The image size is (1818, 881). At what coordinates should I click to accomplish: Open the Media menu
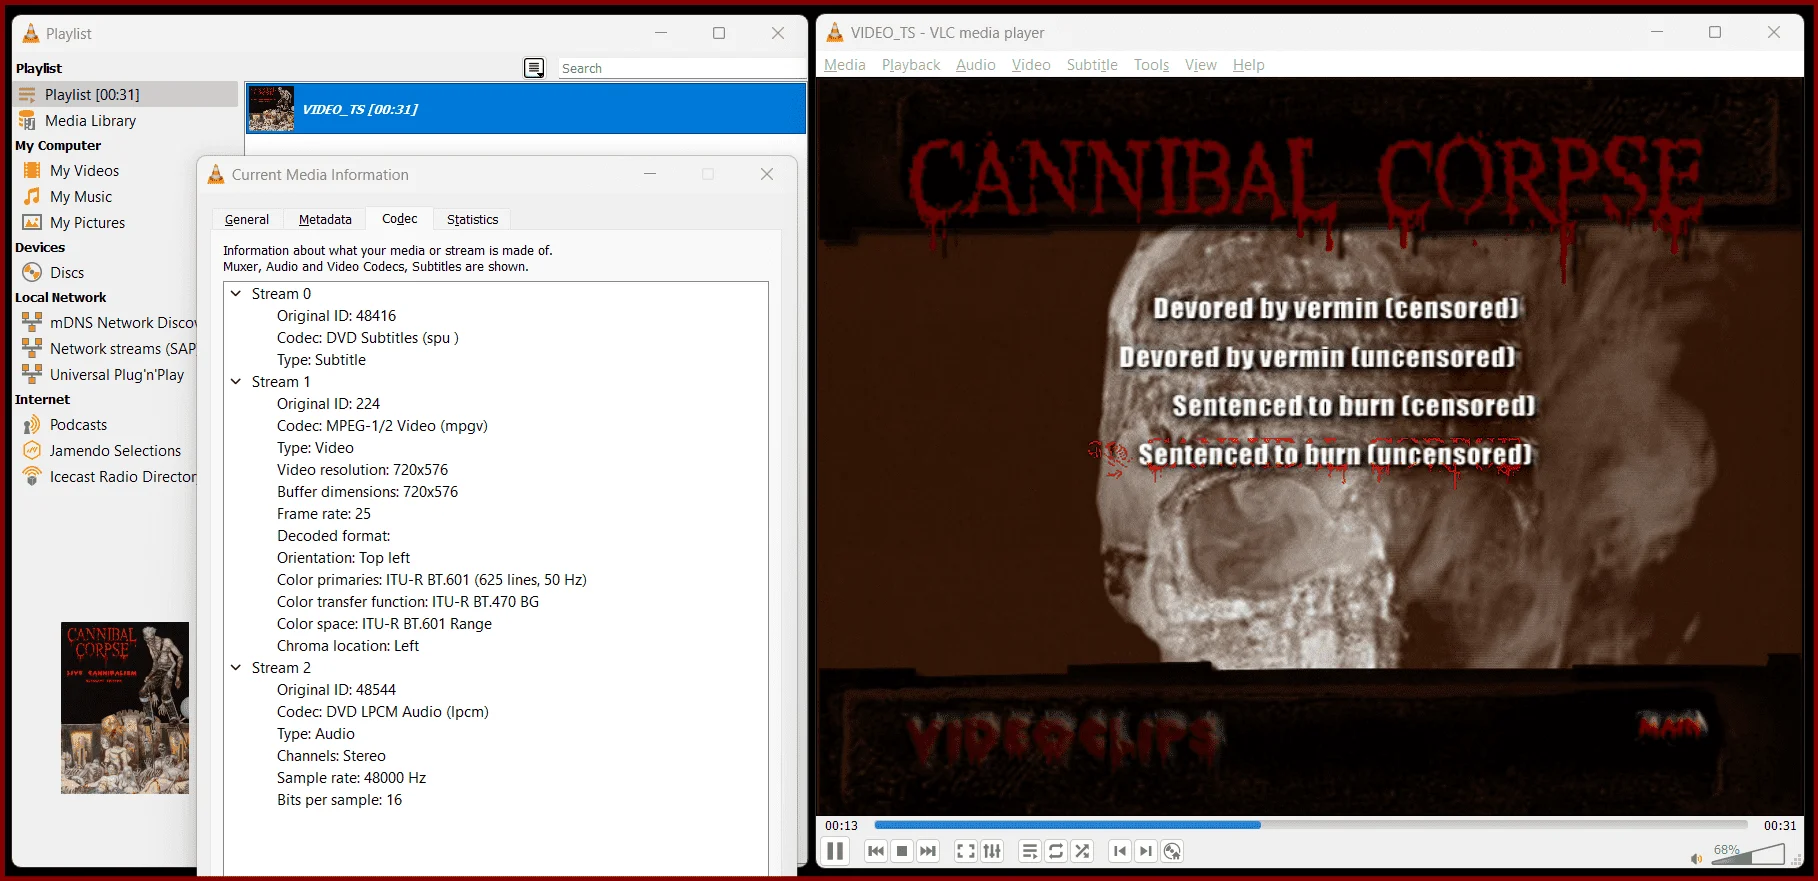tap(845, 65)
